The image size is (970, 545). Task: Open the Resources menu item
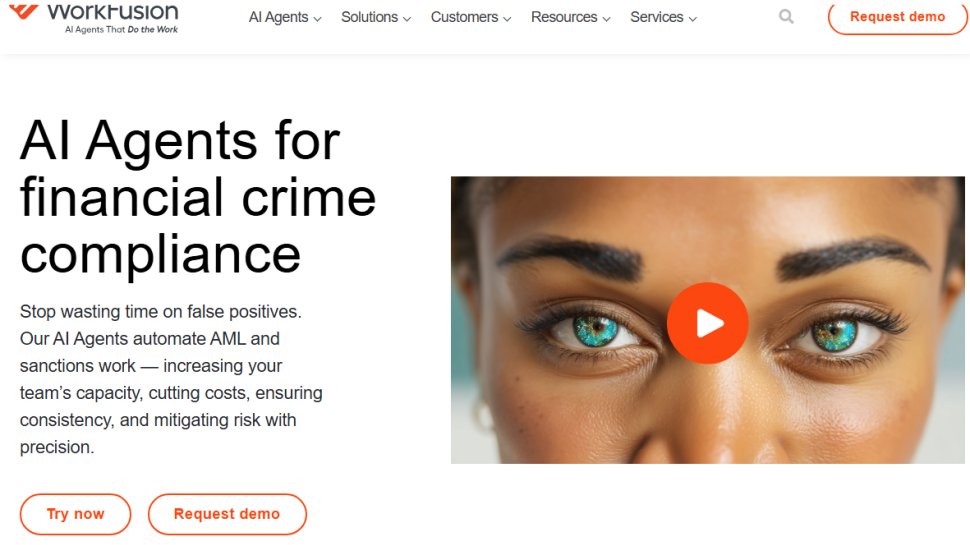tap(564, 17)
